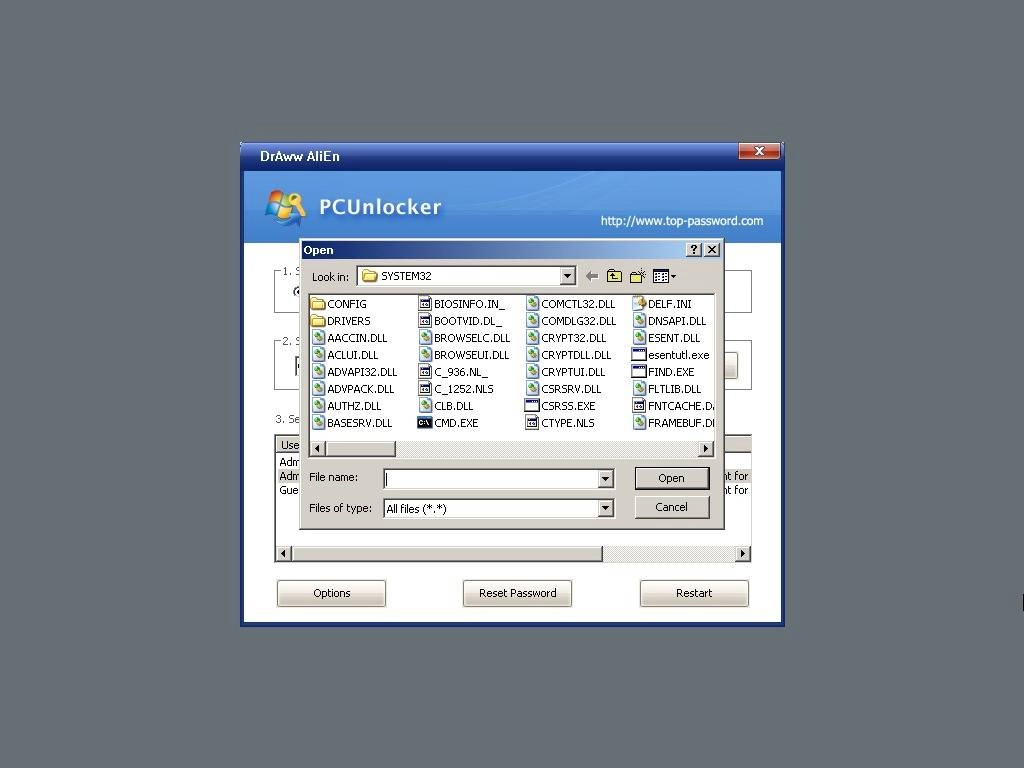Image resolution: width=1024 pixels, height=768 pixels.
Task: Select FNTCACHE.DAT file entry
Action: (673, 406)
